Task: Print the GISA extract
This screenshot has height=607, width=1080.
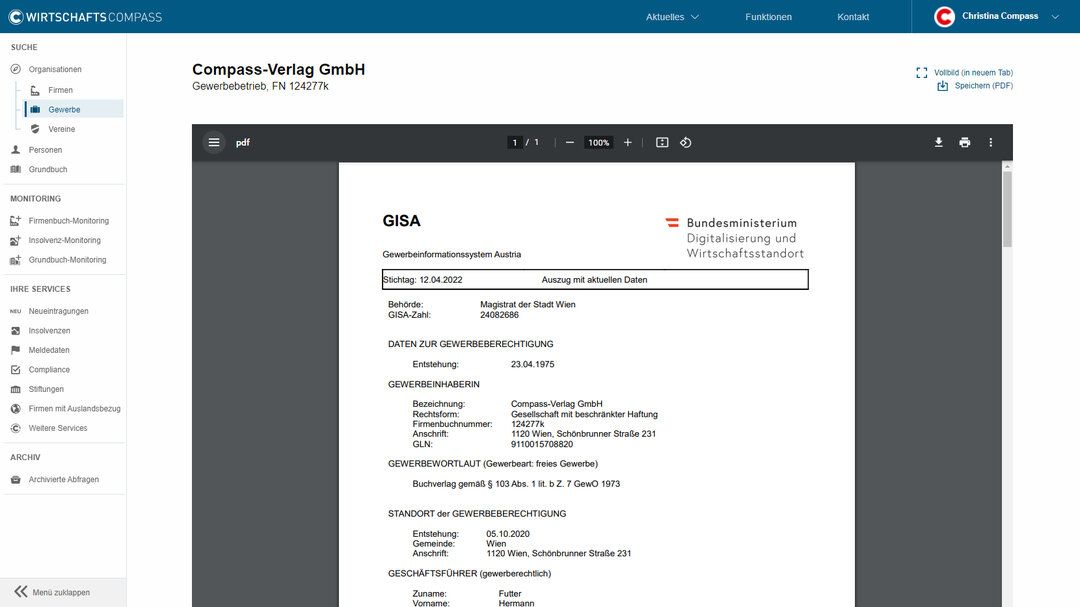Action: [964, 142]
